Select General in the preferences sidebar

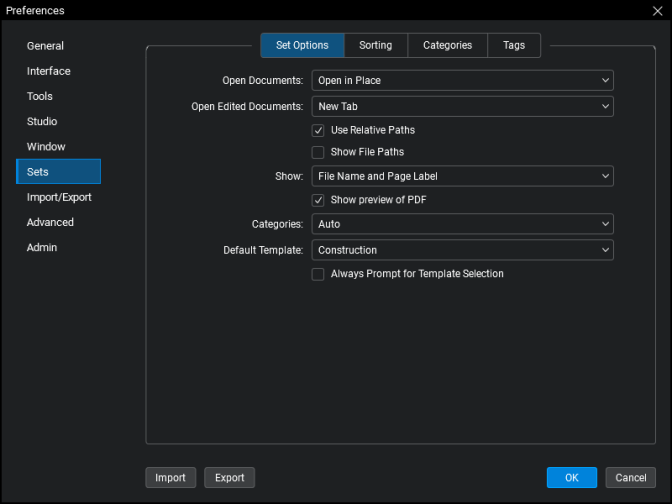[x=45, y=46]
